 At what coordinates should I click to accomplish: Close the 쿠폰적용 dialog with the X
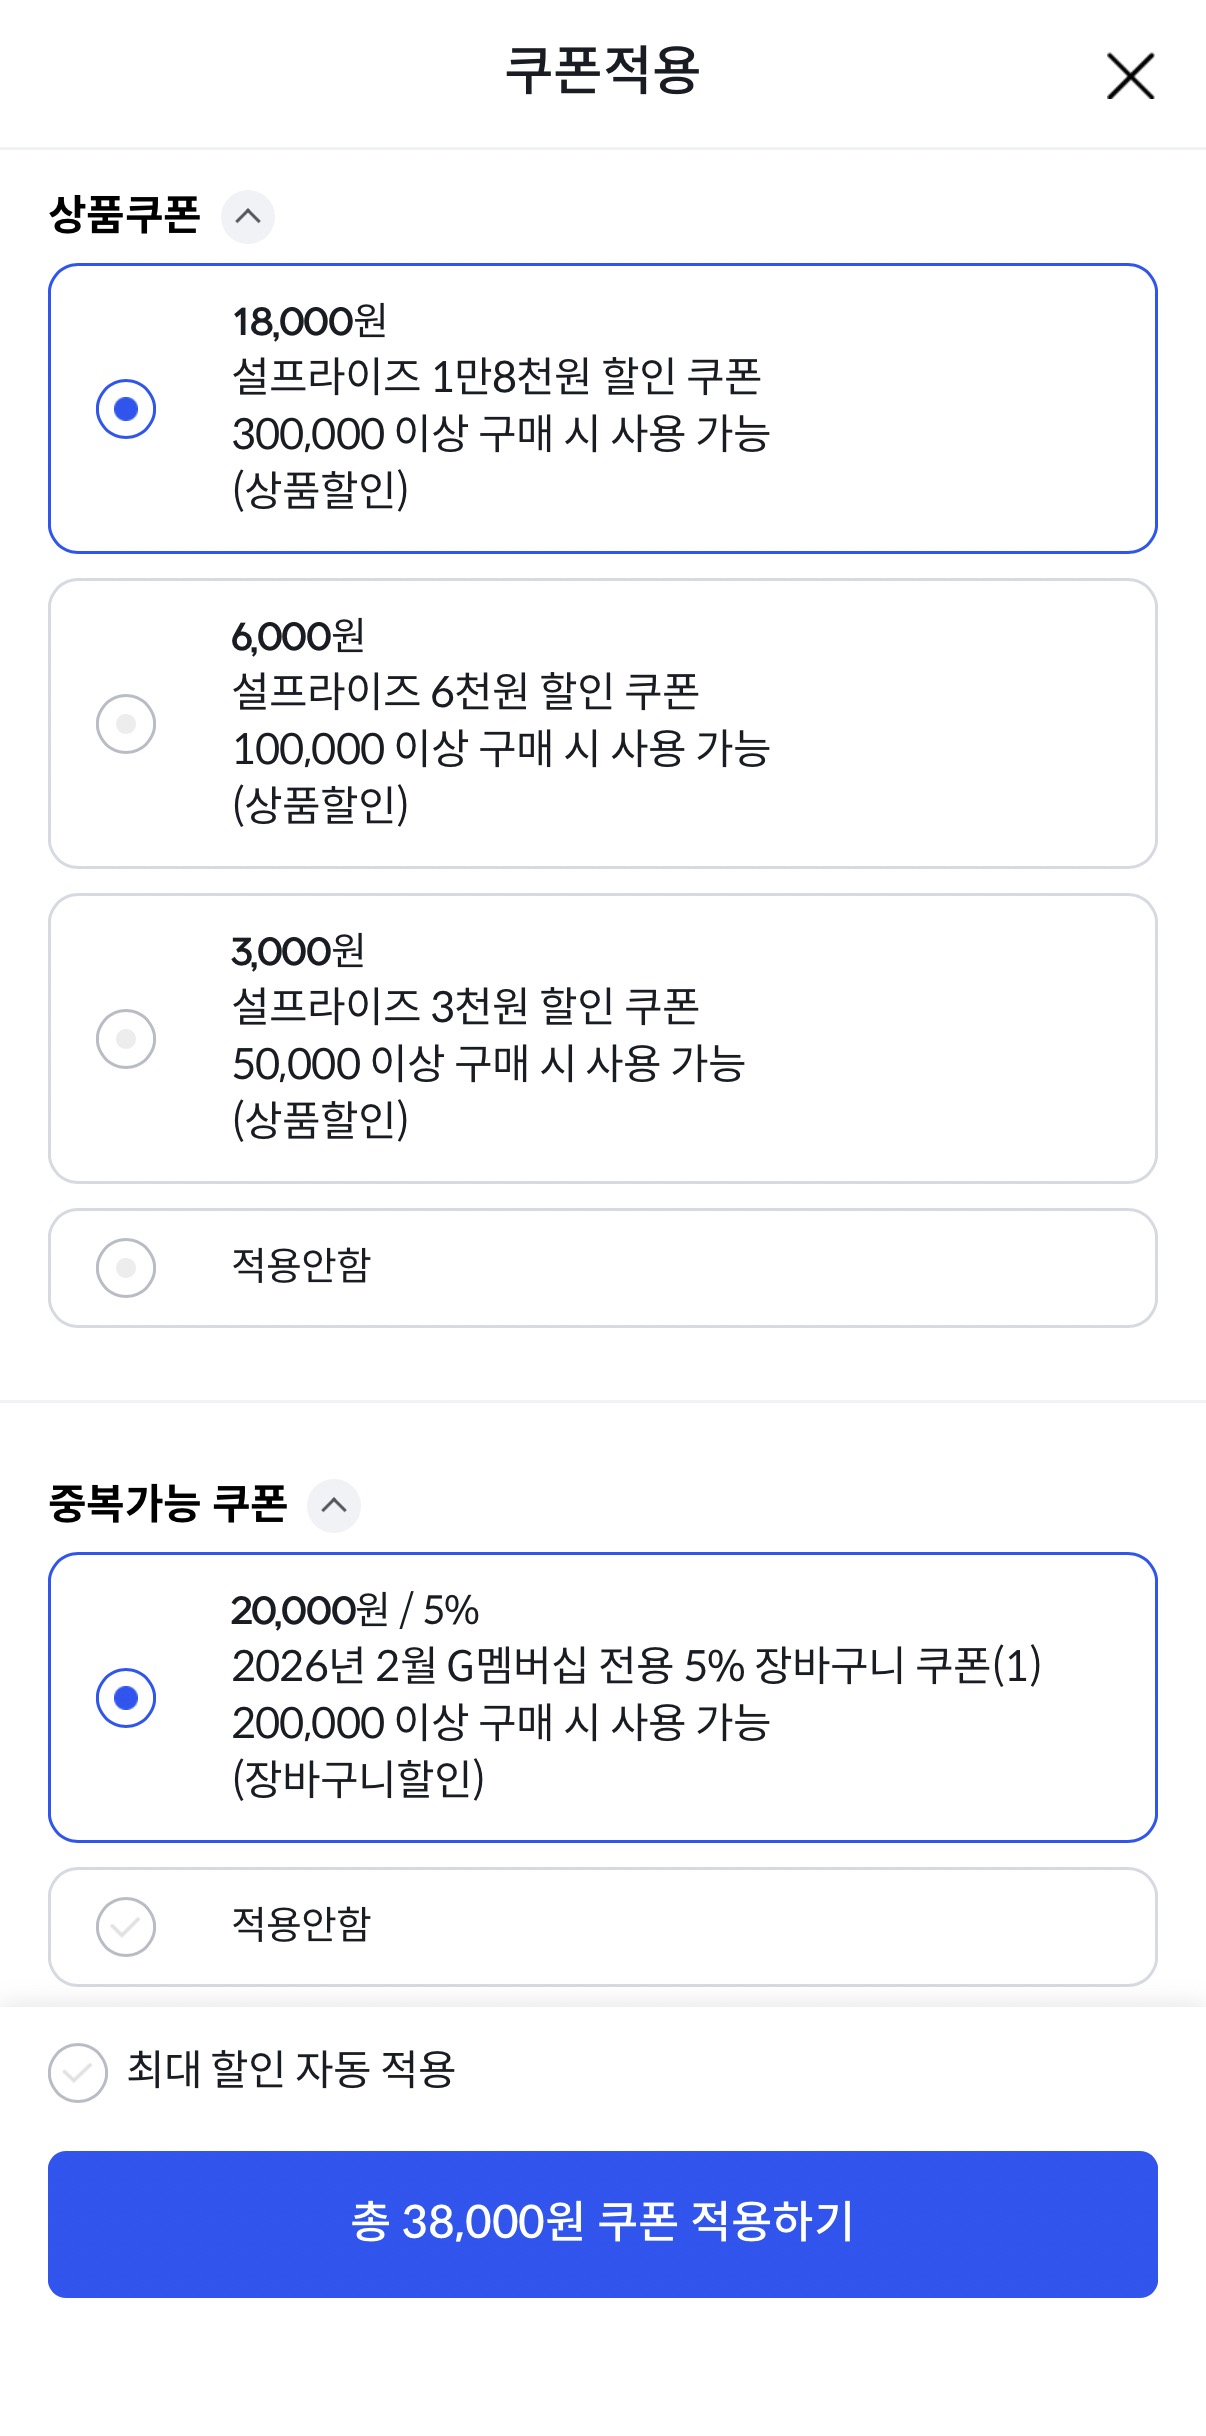click(1130, 77)
